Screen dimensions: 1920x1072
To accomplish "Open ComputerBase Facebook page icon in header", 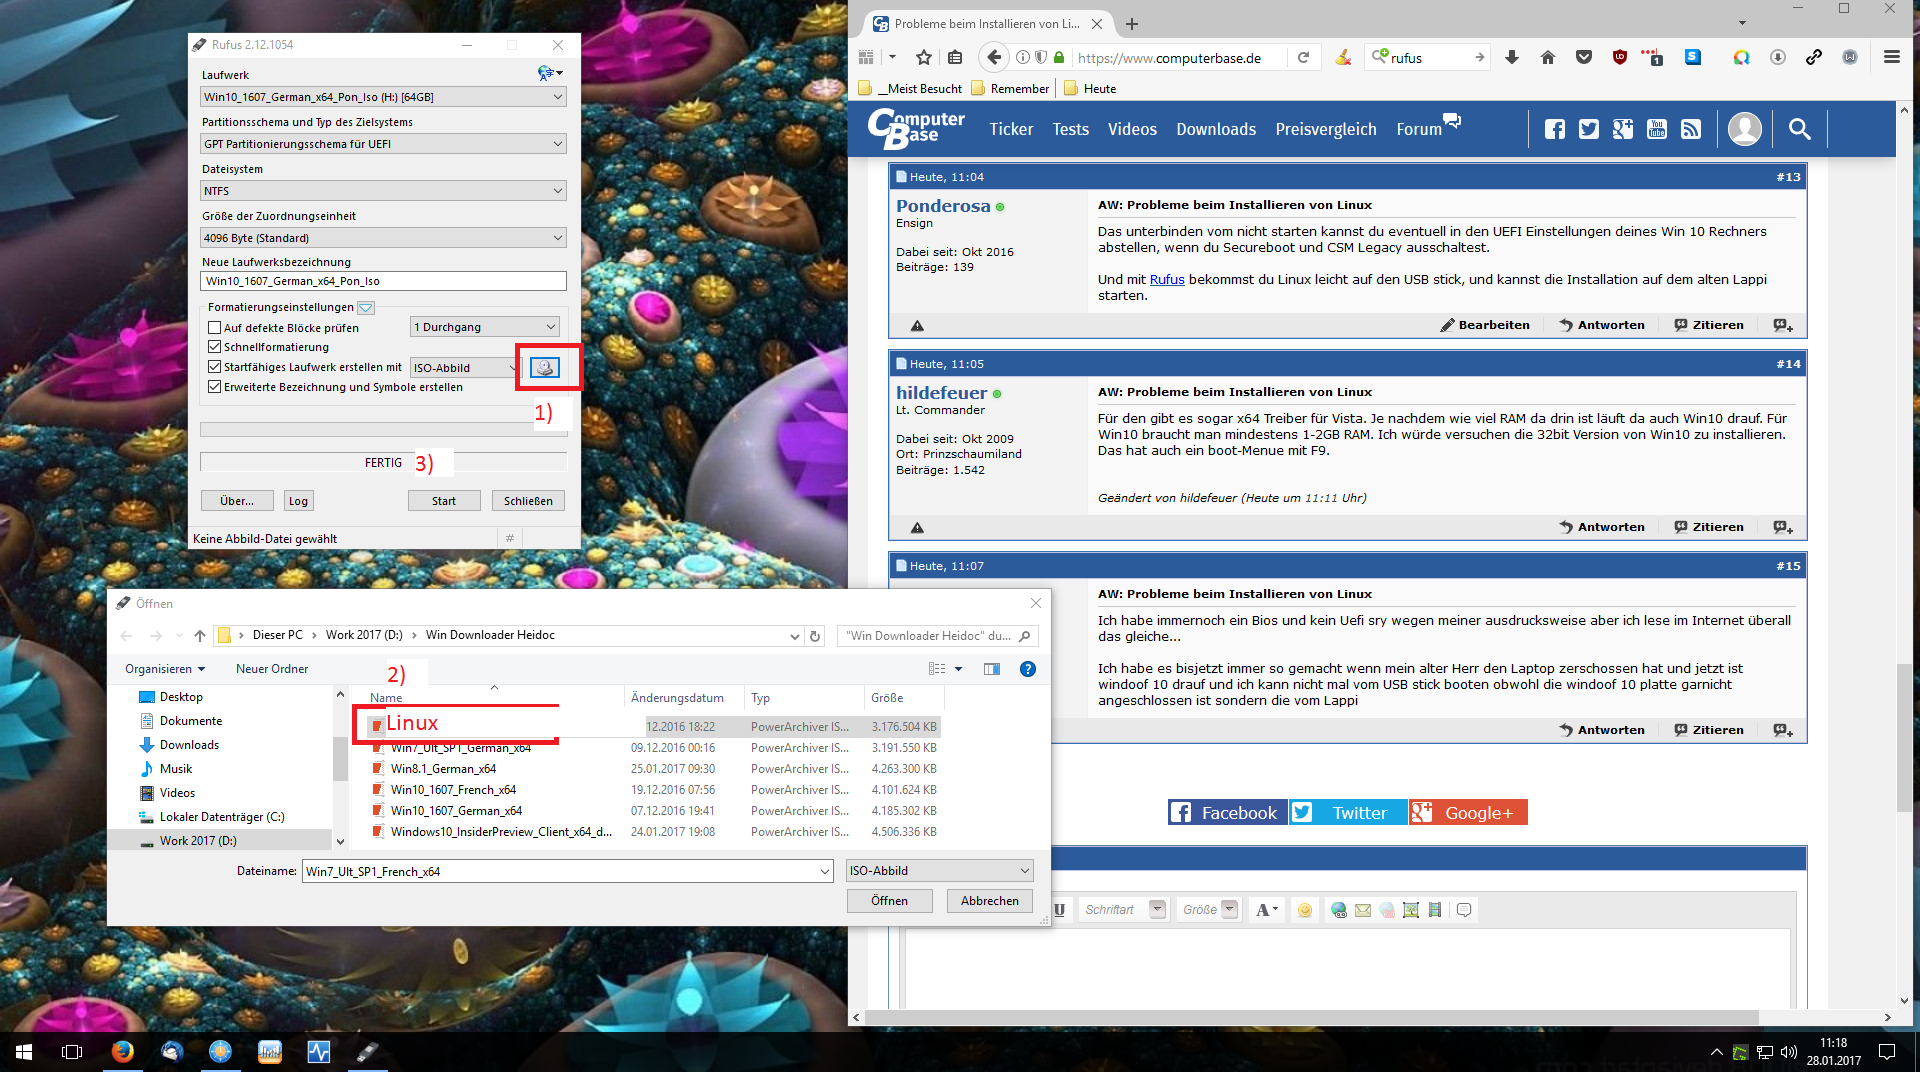I will tap(1555, 129).
